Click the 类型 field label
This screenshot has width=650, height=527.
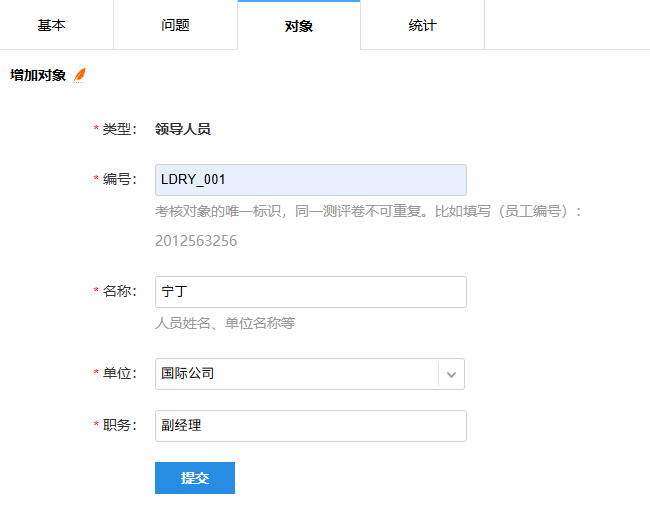click(x=119, y=129)
